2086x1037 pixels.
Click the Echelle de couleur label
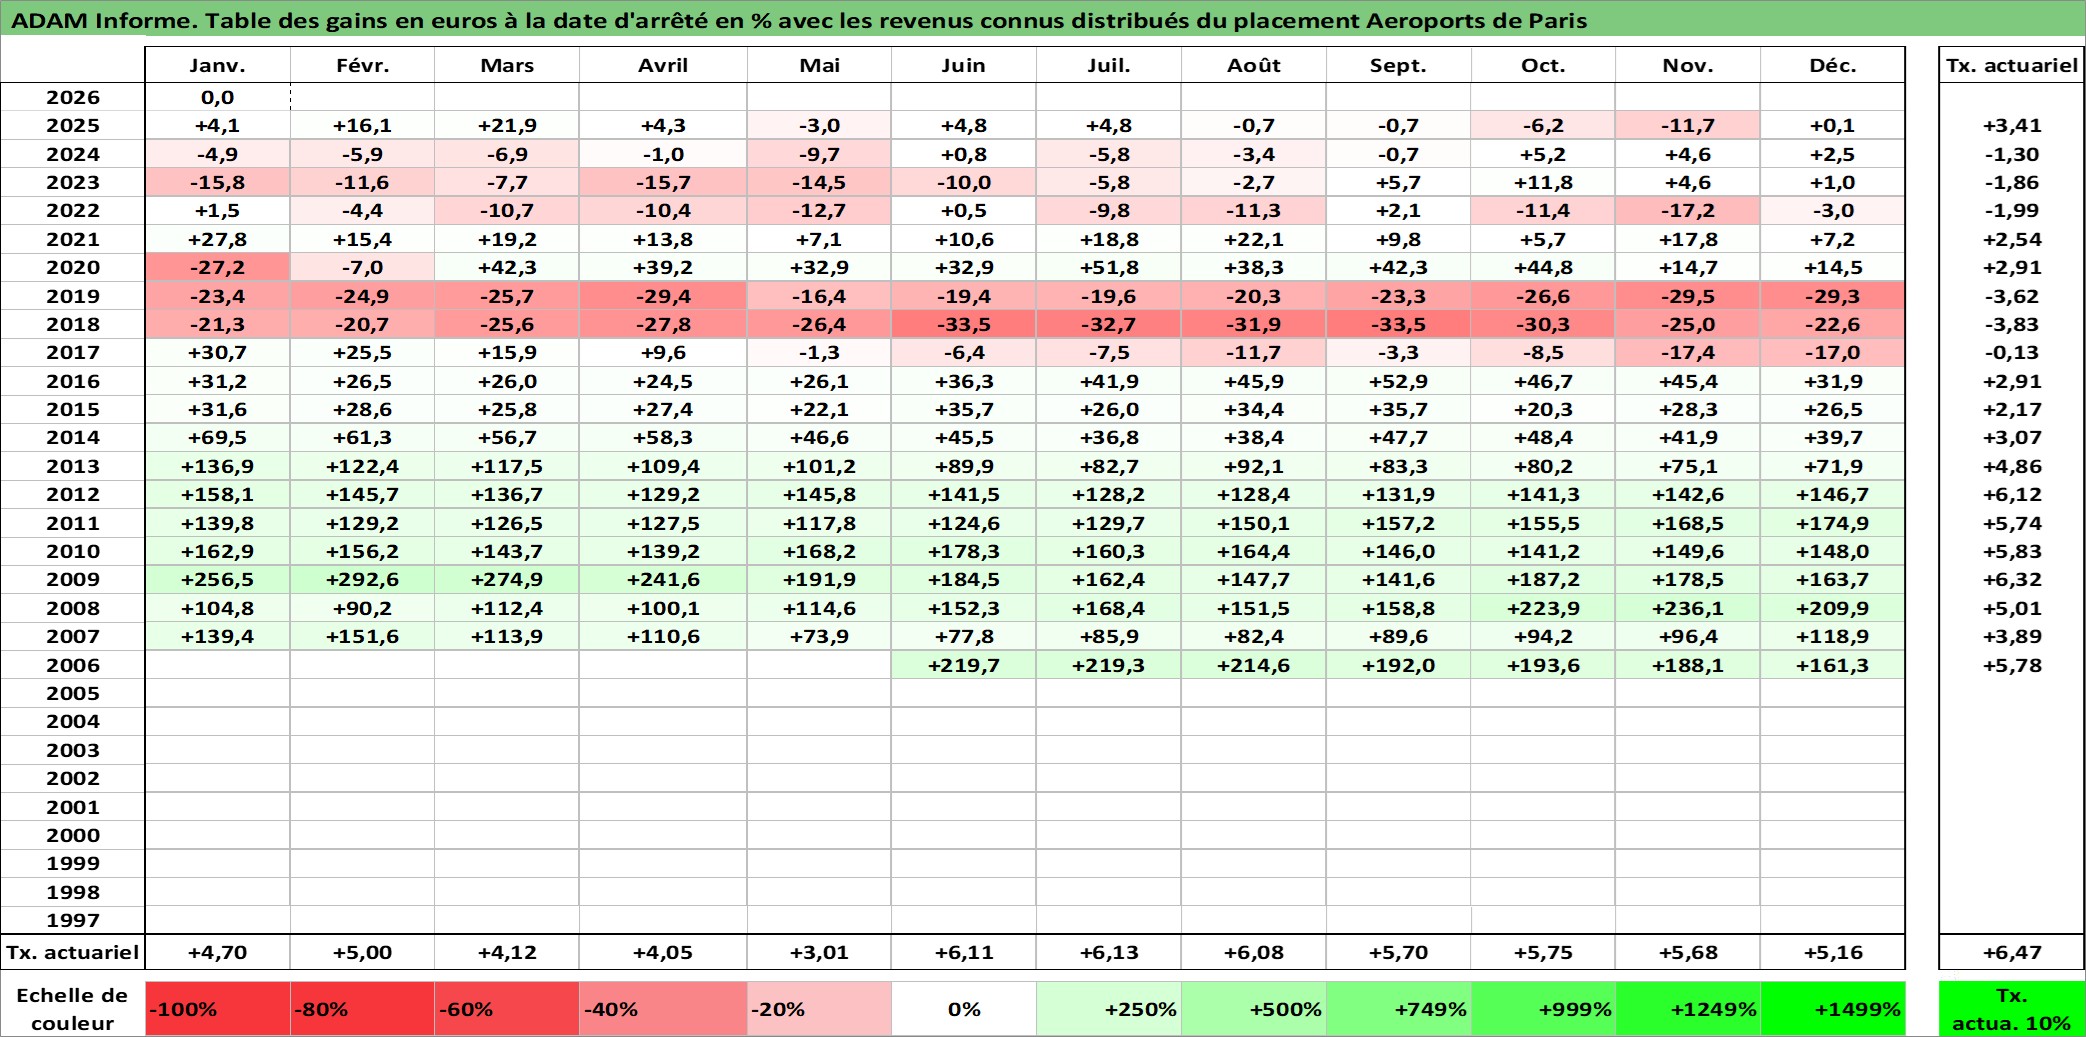tap(73, 1009)
